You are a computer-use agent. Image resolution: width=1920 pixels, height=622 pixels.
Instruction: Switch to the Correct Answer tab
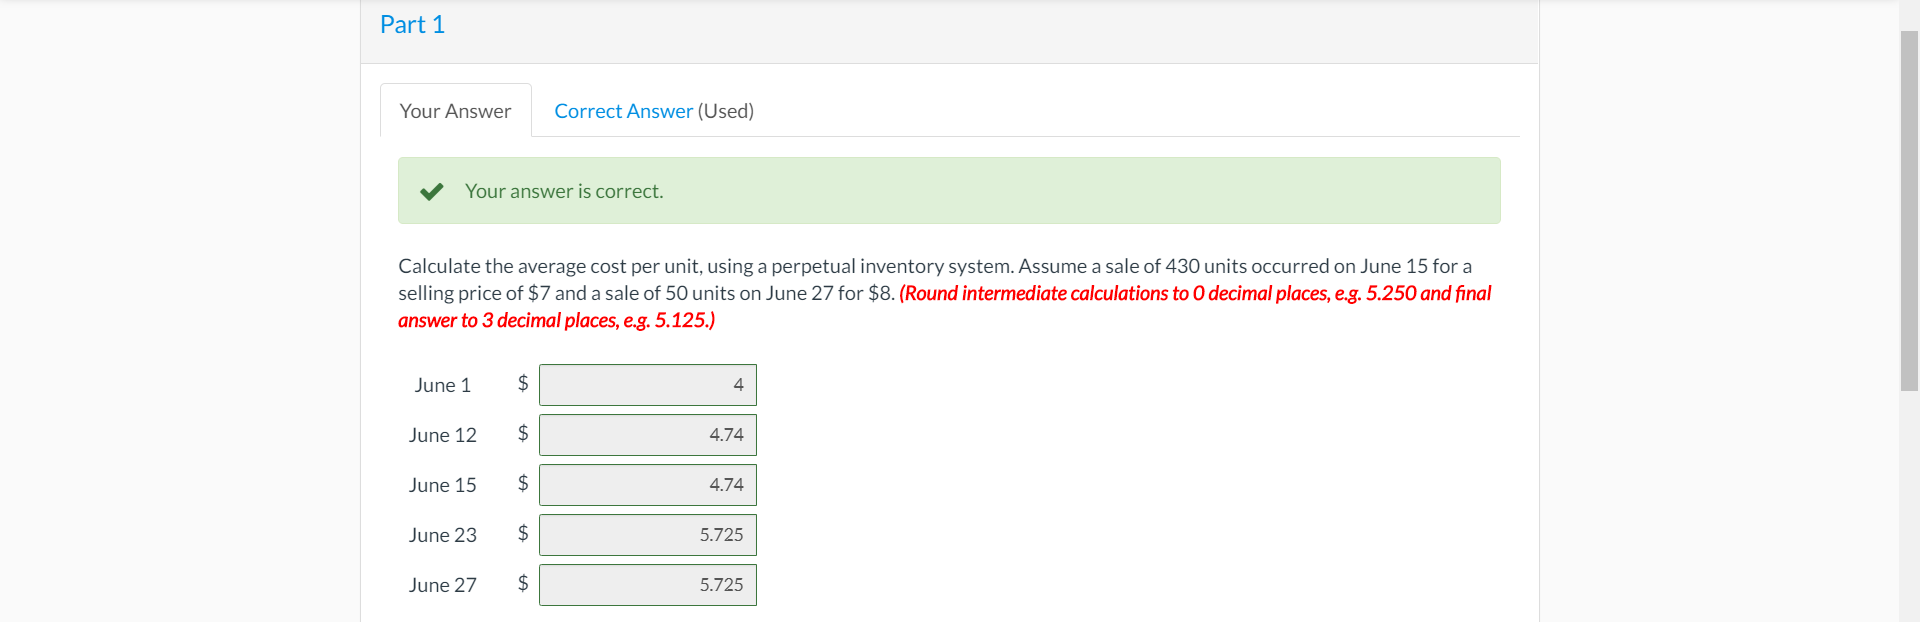pyautogui.click(x=623, y=110)
